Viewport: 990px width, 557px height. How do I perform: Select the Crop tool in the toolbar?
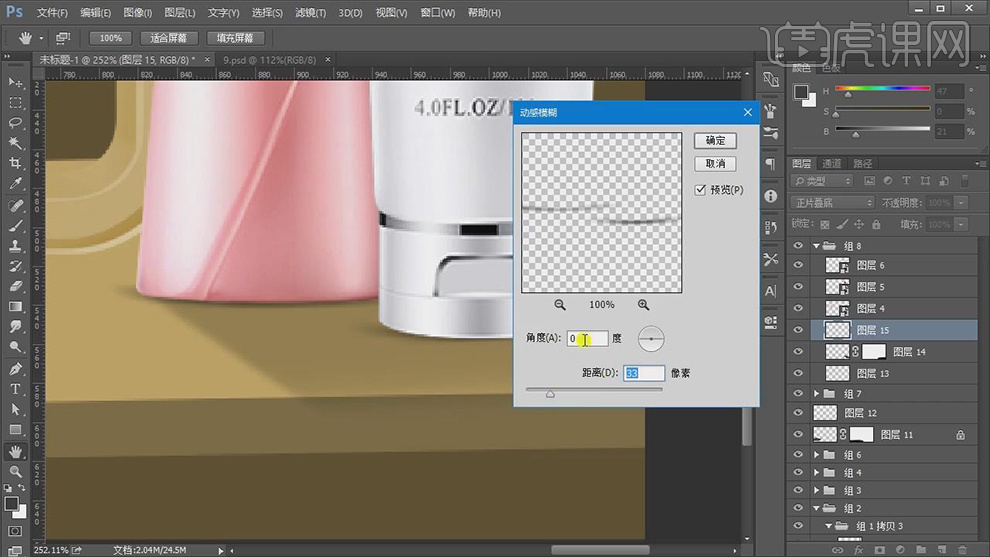pyautogui.click(x=16, y=164)
